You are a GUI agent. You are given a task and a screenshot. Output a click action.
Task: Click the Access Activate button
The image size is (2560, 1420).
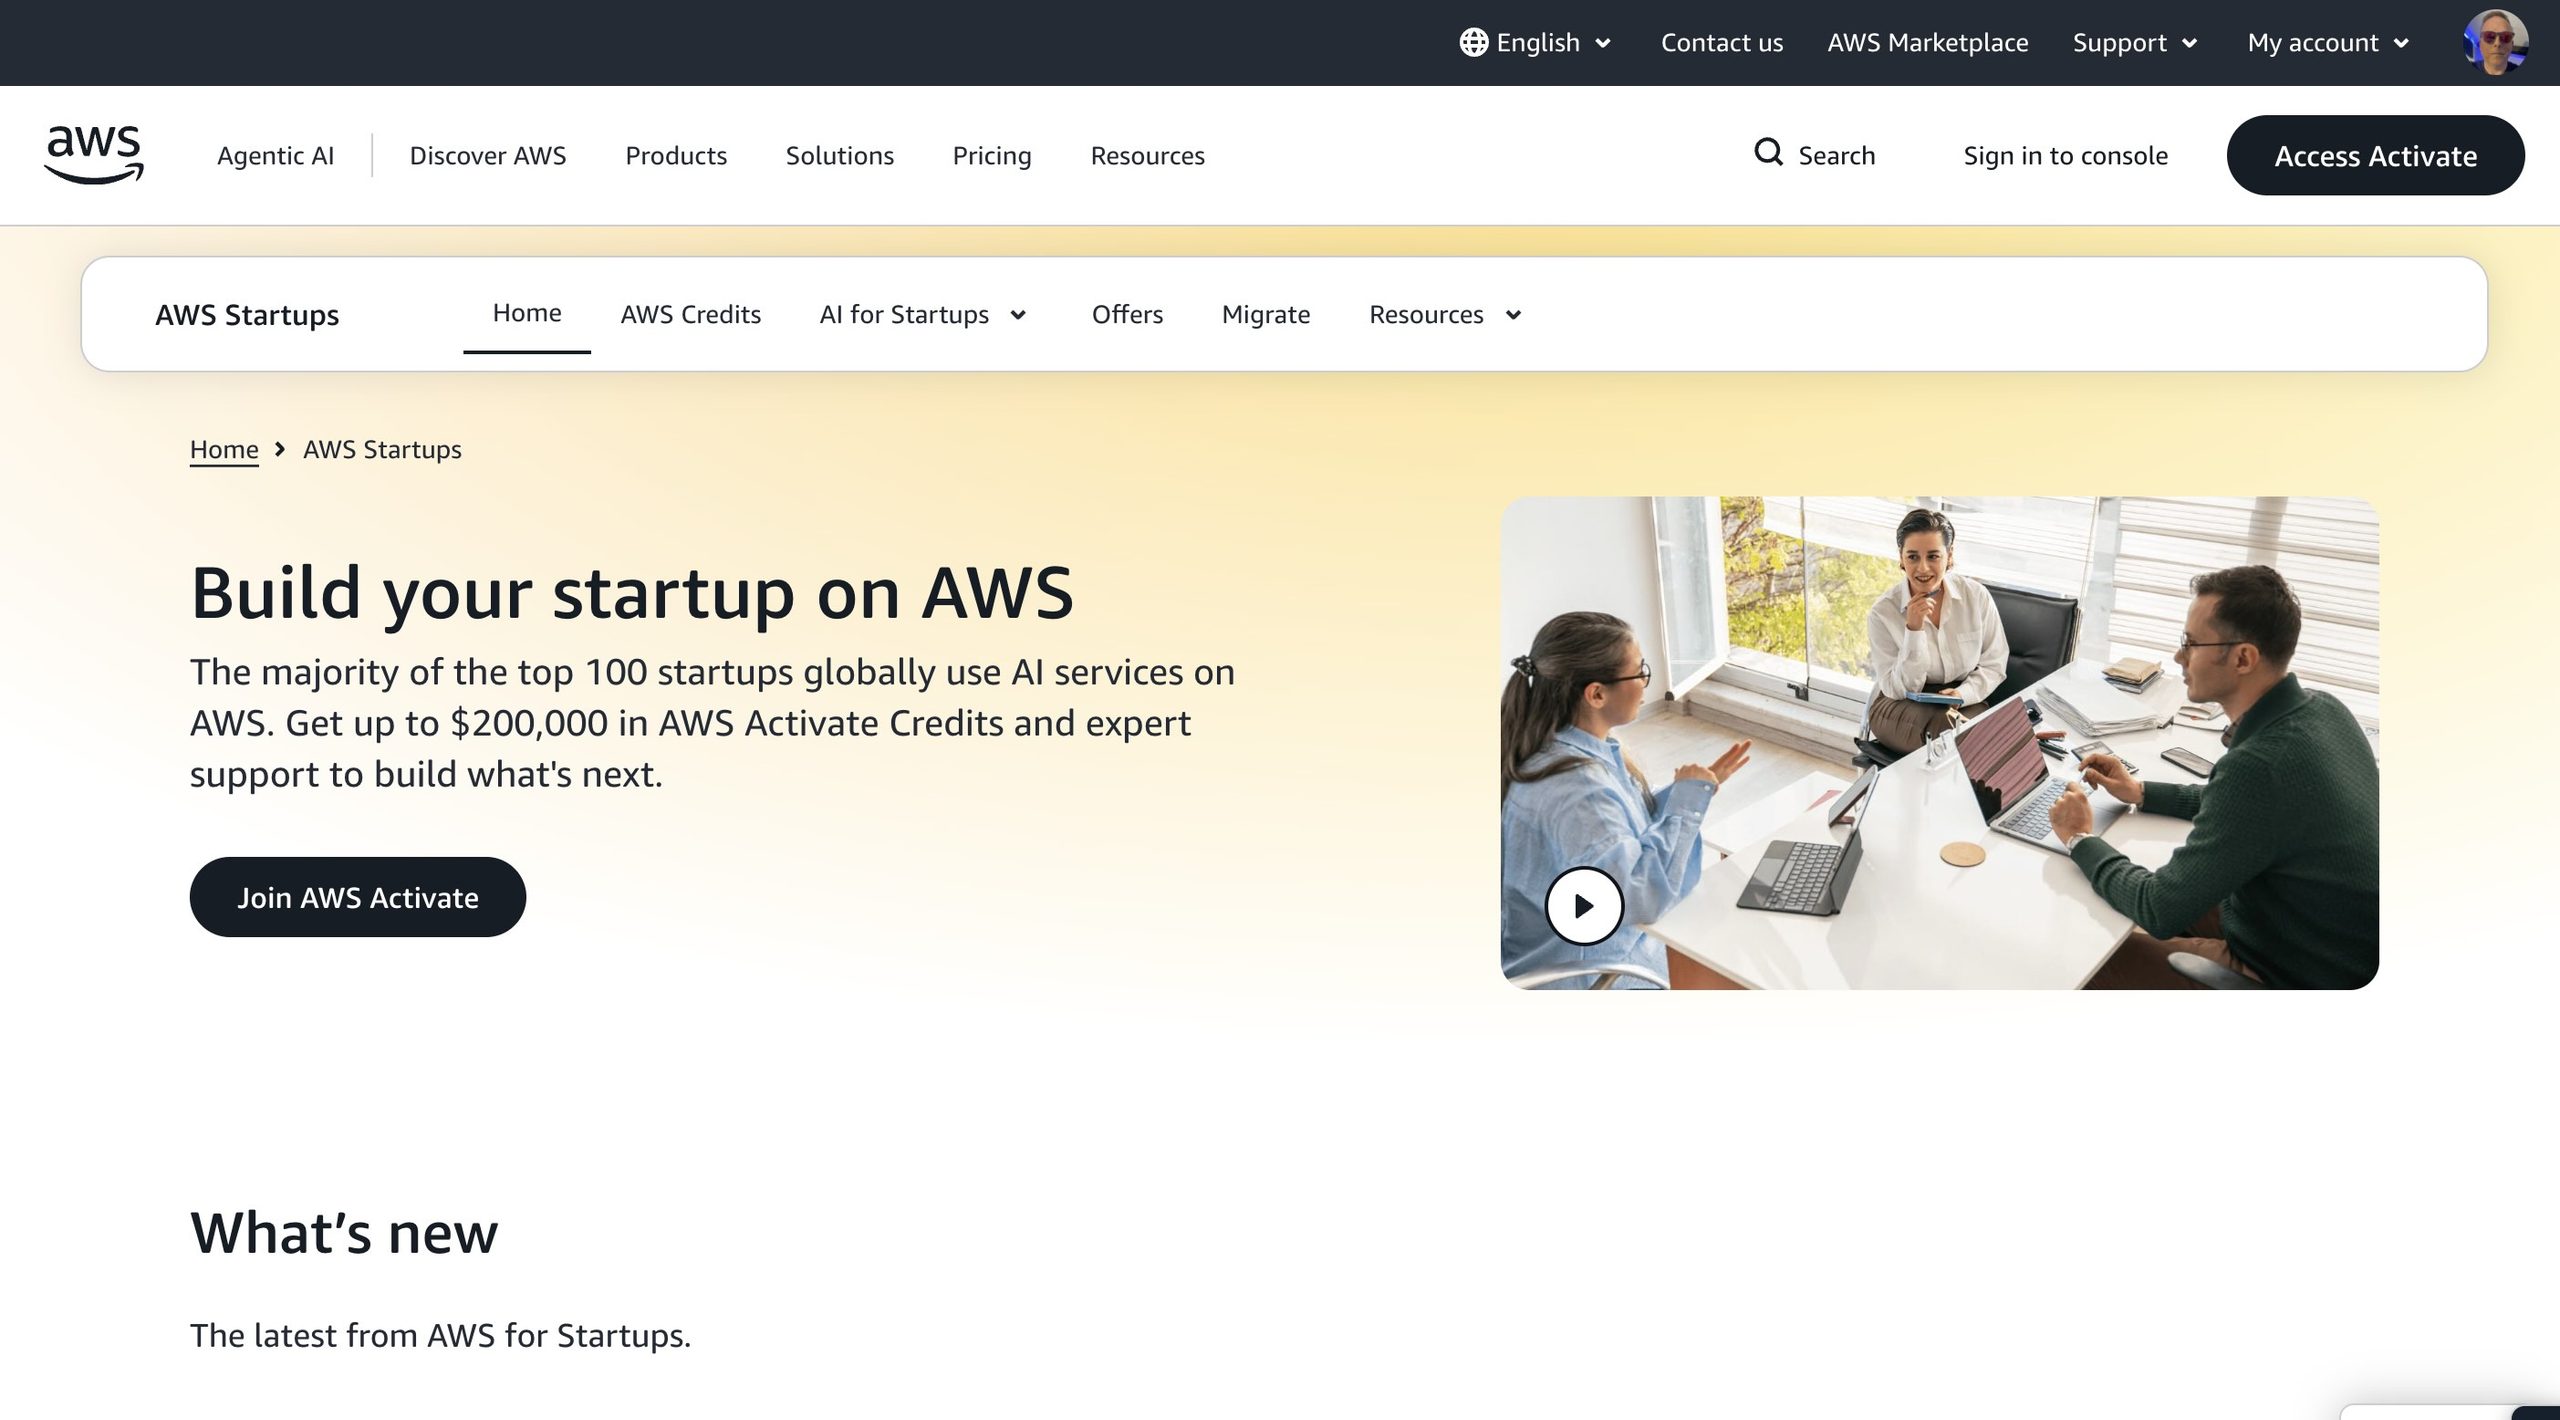coord(2375,155)
